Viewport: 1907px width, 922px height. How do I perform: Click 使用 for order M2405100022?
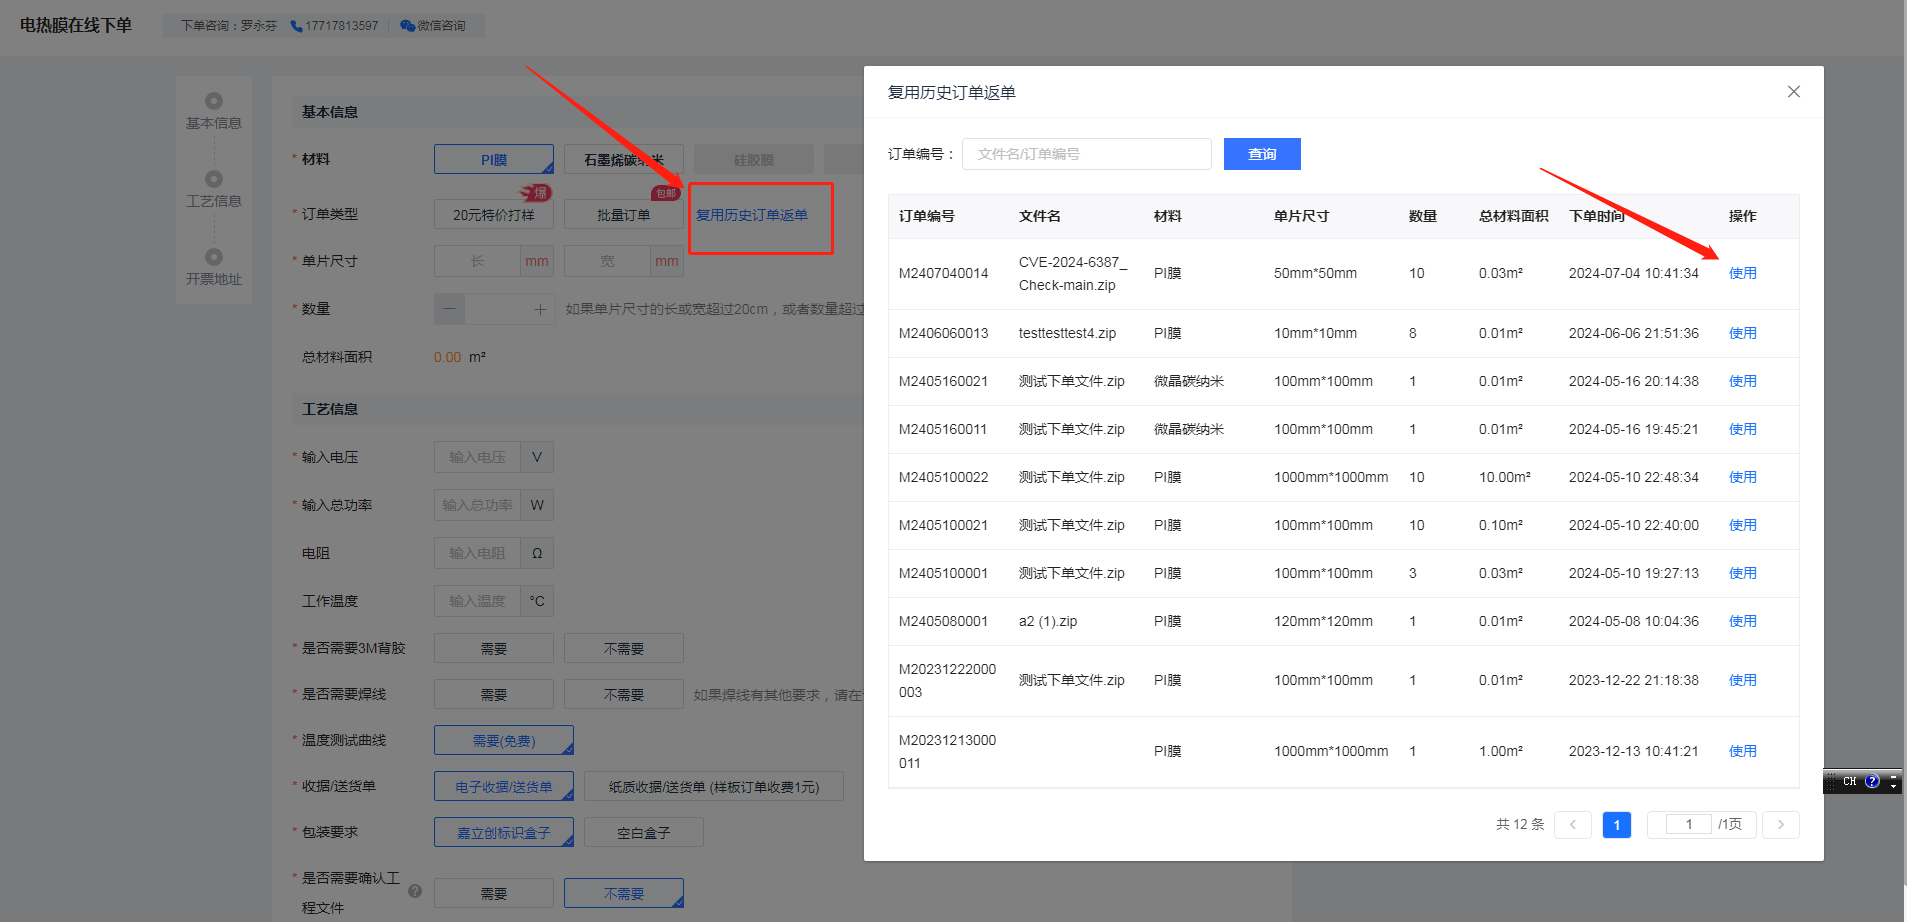point(1742,477)
